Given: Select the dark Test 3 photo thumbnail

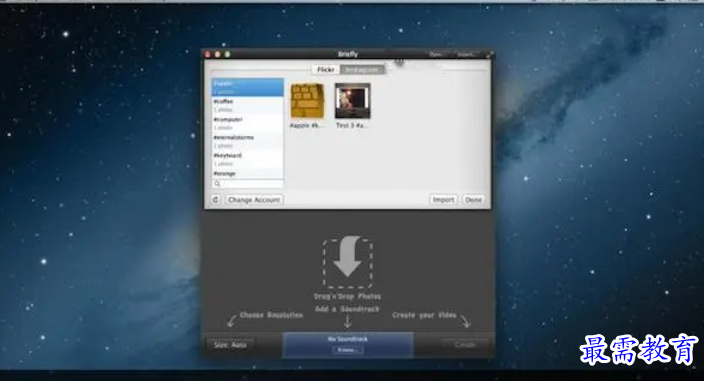Looking at the screenshot, I should [x=353, y=101].
